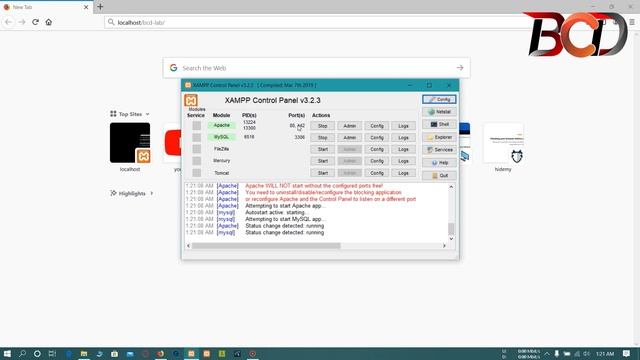The image size is (640, 360).
Task: Open Cortana from taskbar
Action: [x=37, y=353]
